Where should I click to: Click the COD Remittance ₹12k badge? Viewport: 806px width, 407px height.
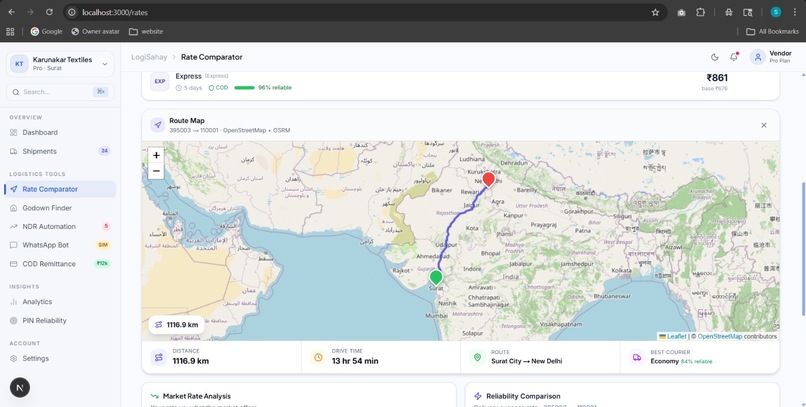(102, 264)
